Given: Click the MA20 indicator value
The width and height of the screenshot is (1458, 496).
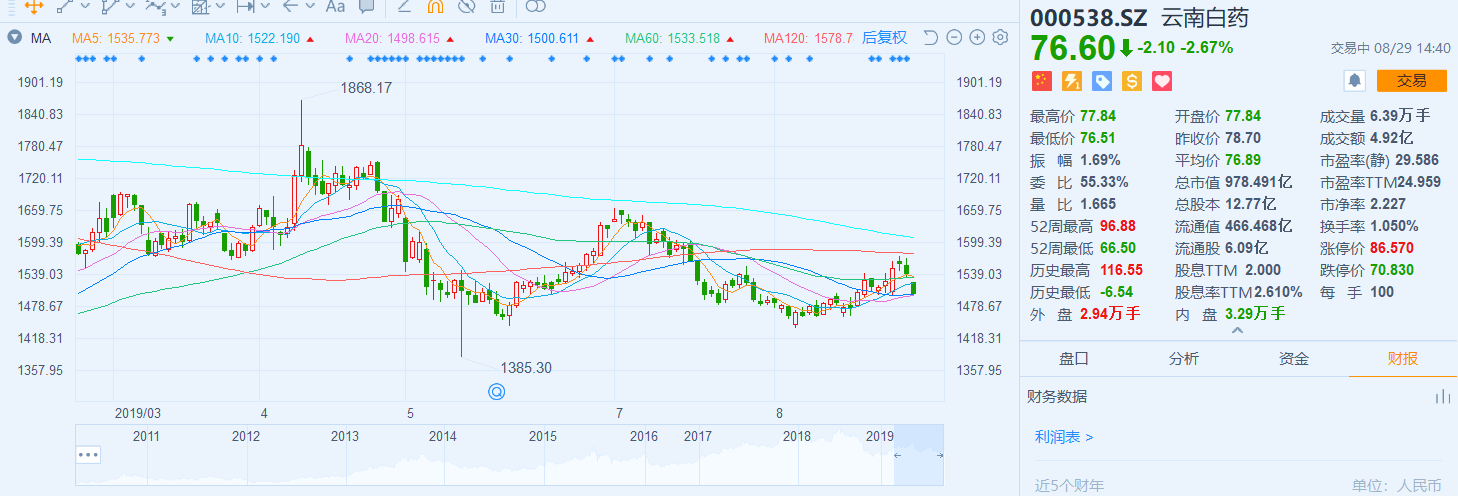Looking at the screenshot, I should (392, 38).
